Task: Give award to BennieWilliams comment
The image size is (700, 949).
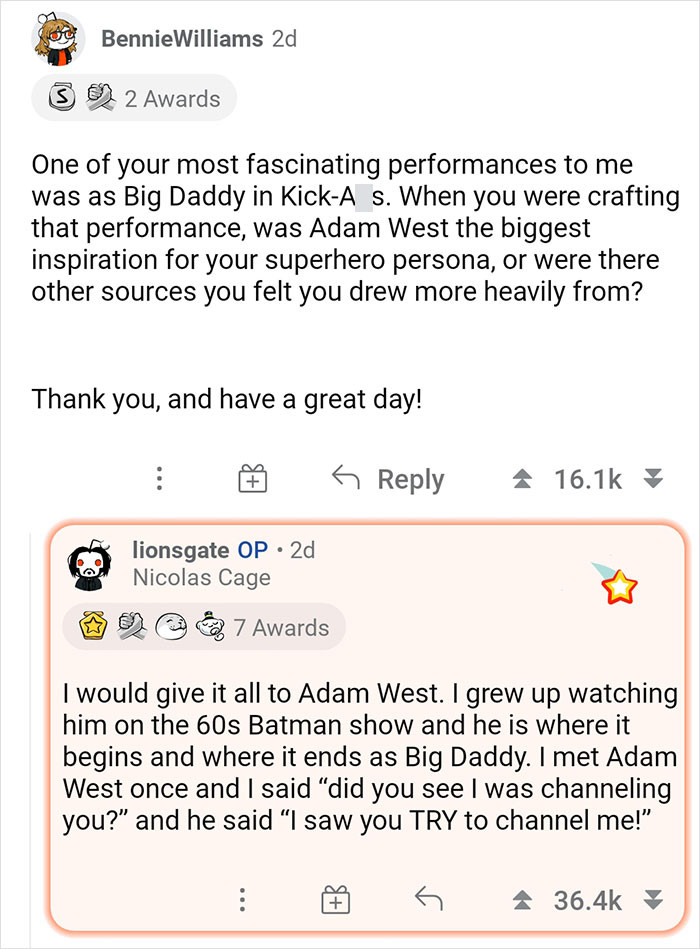Action: [251, 480]
